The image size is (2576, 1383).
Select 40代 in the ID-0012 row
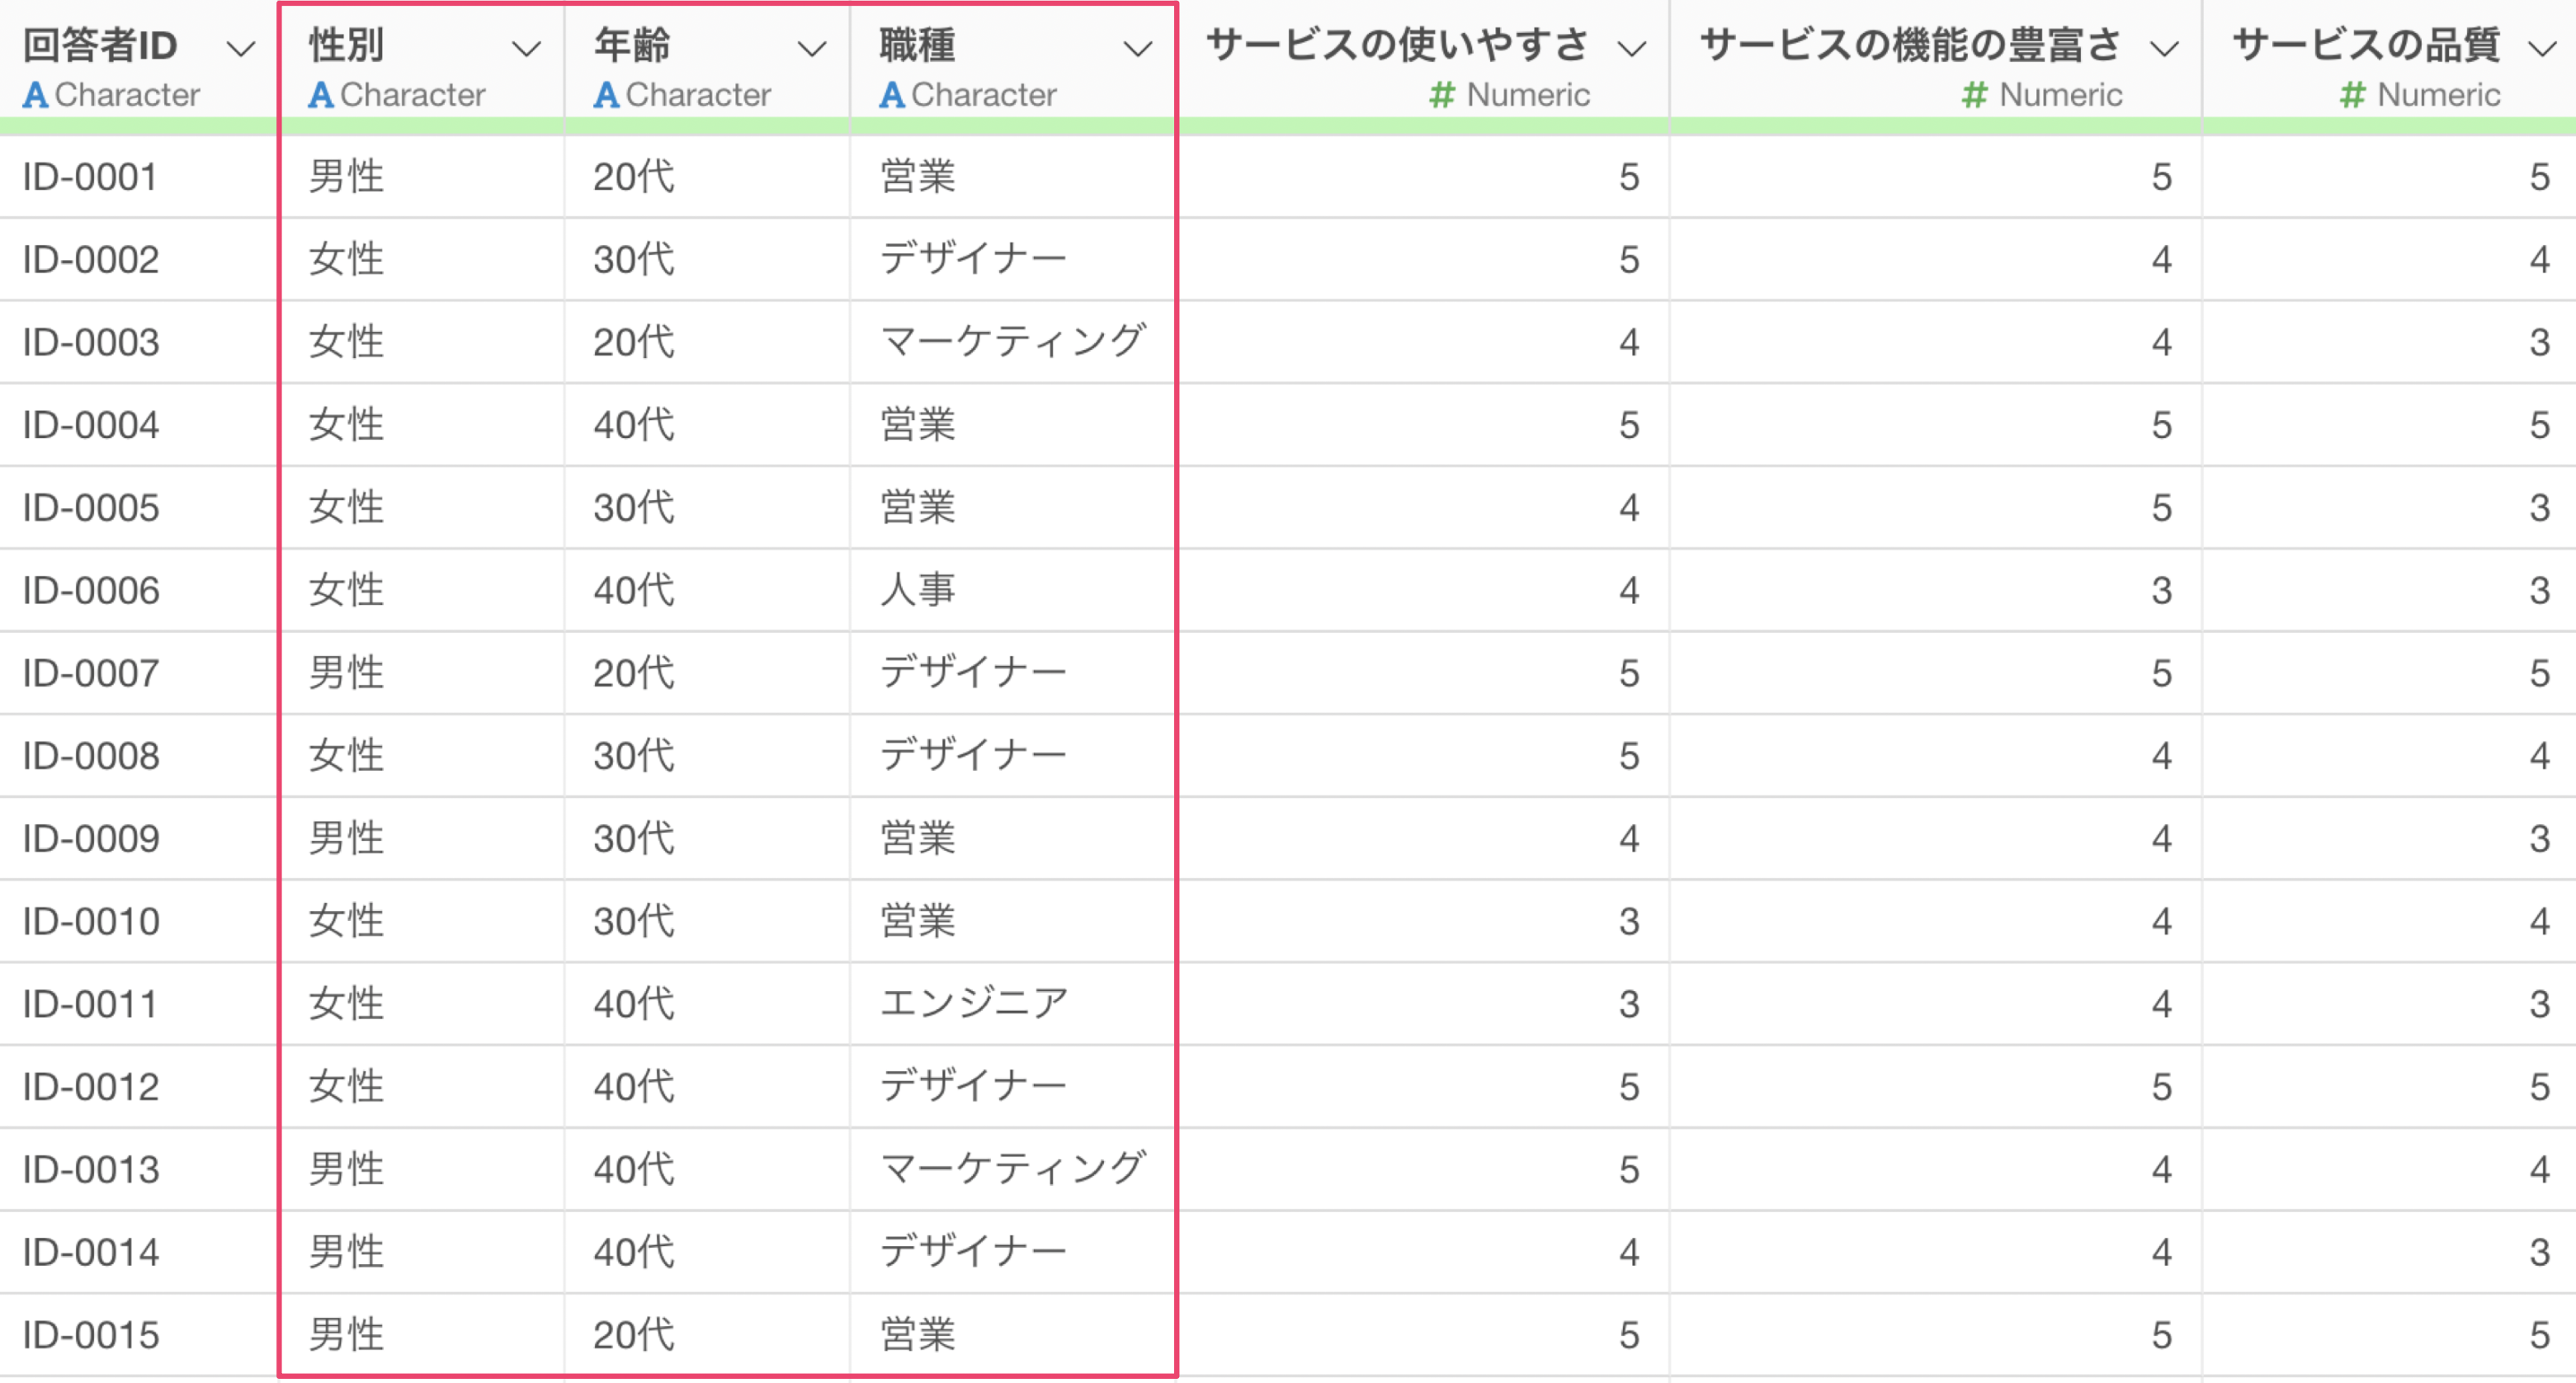[x=634, y=1087]
